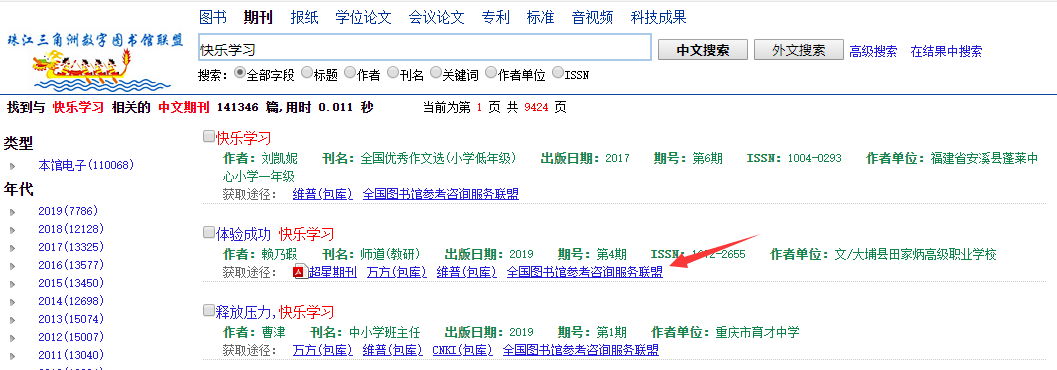The height and width of the screenshot is (370, 1057).
Task: Switch to the 图书 tab
Action: pyautogui.click(x=213, y=18)
